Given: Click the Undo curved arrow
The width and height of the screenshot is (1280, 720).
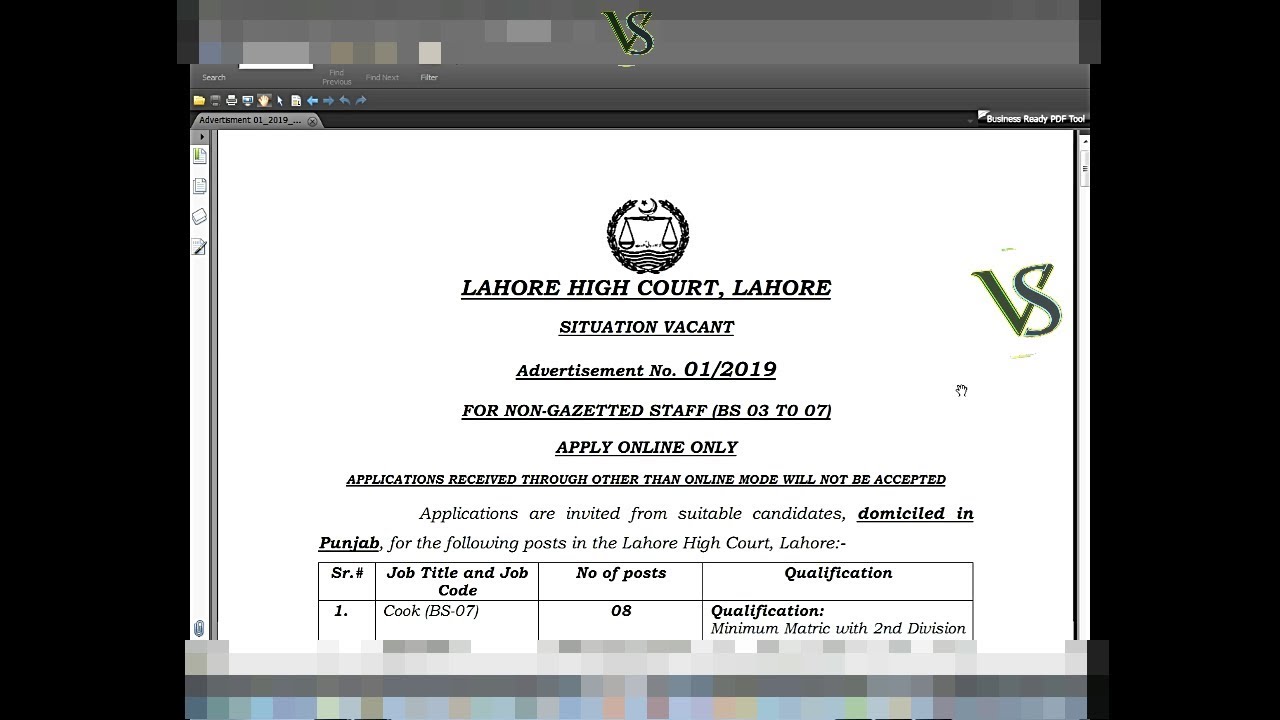Looking at the screenshot, I should tap(344, 101).
